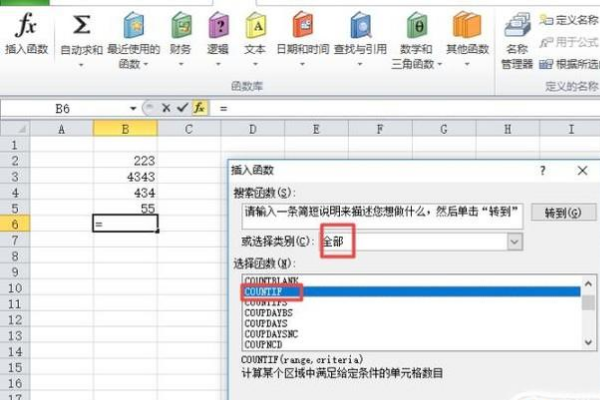Open the Logical (逻辑) functions book
Image resolution: width=600 pixels, height=400 pixels.
click(x=218, y=25)
